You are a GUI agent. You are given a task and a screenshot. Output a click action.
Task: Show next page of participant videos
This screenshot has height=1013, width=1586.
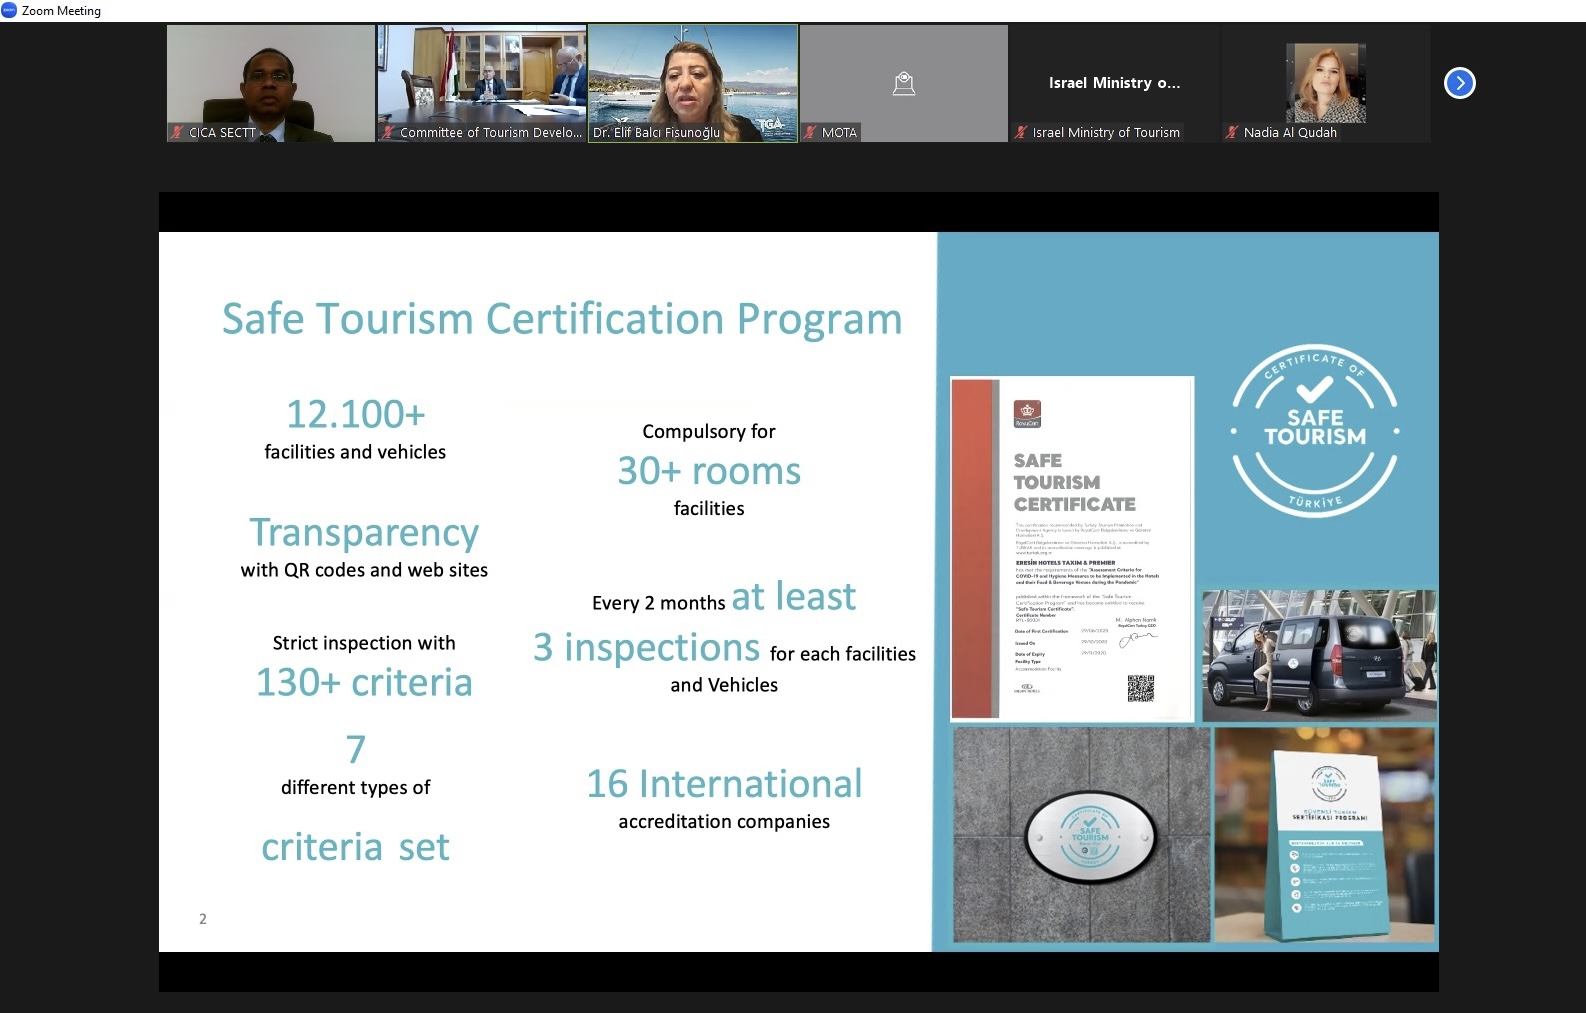click(x=1459, y=83)
